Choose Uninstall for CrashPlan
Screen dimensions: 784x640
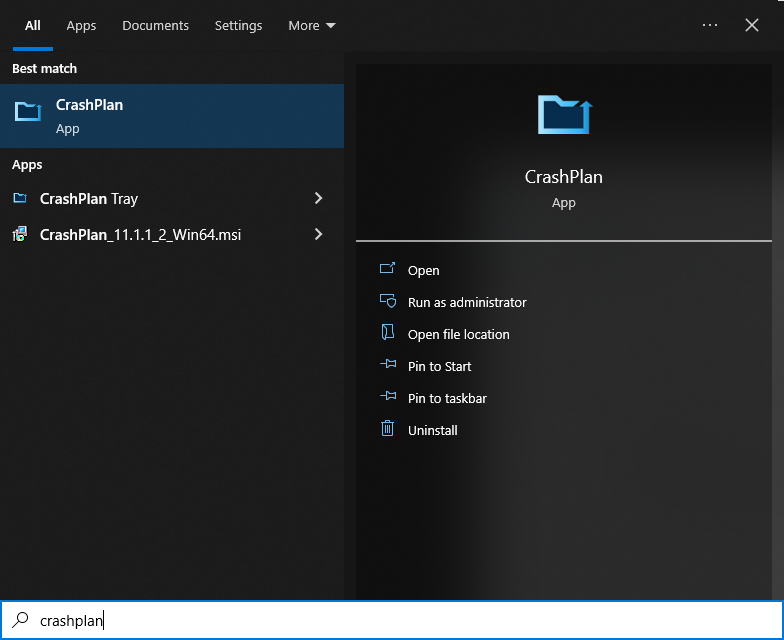432,430
